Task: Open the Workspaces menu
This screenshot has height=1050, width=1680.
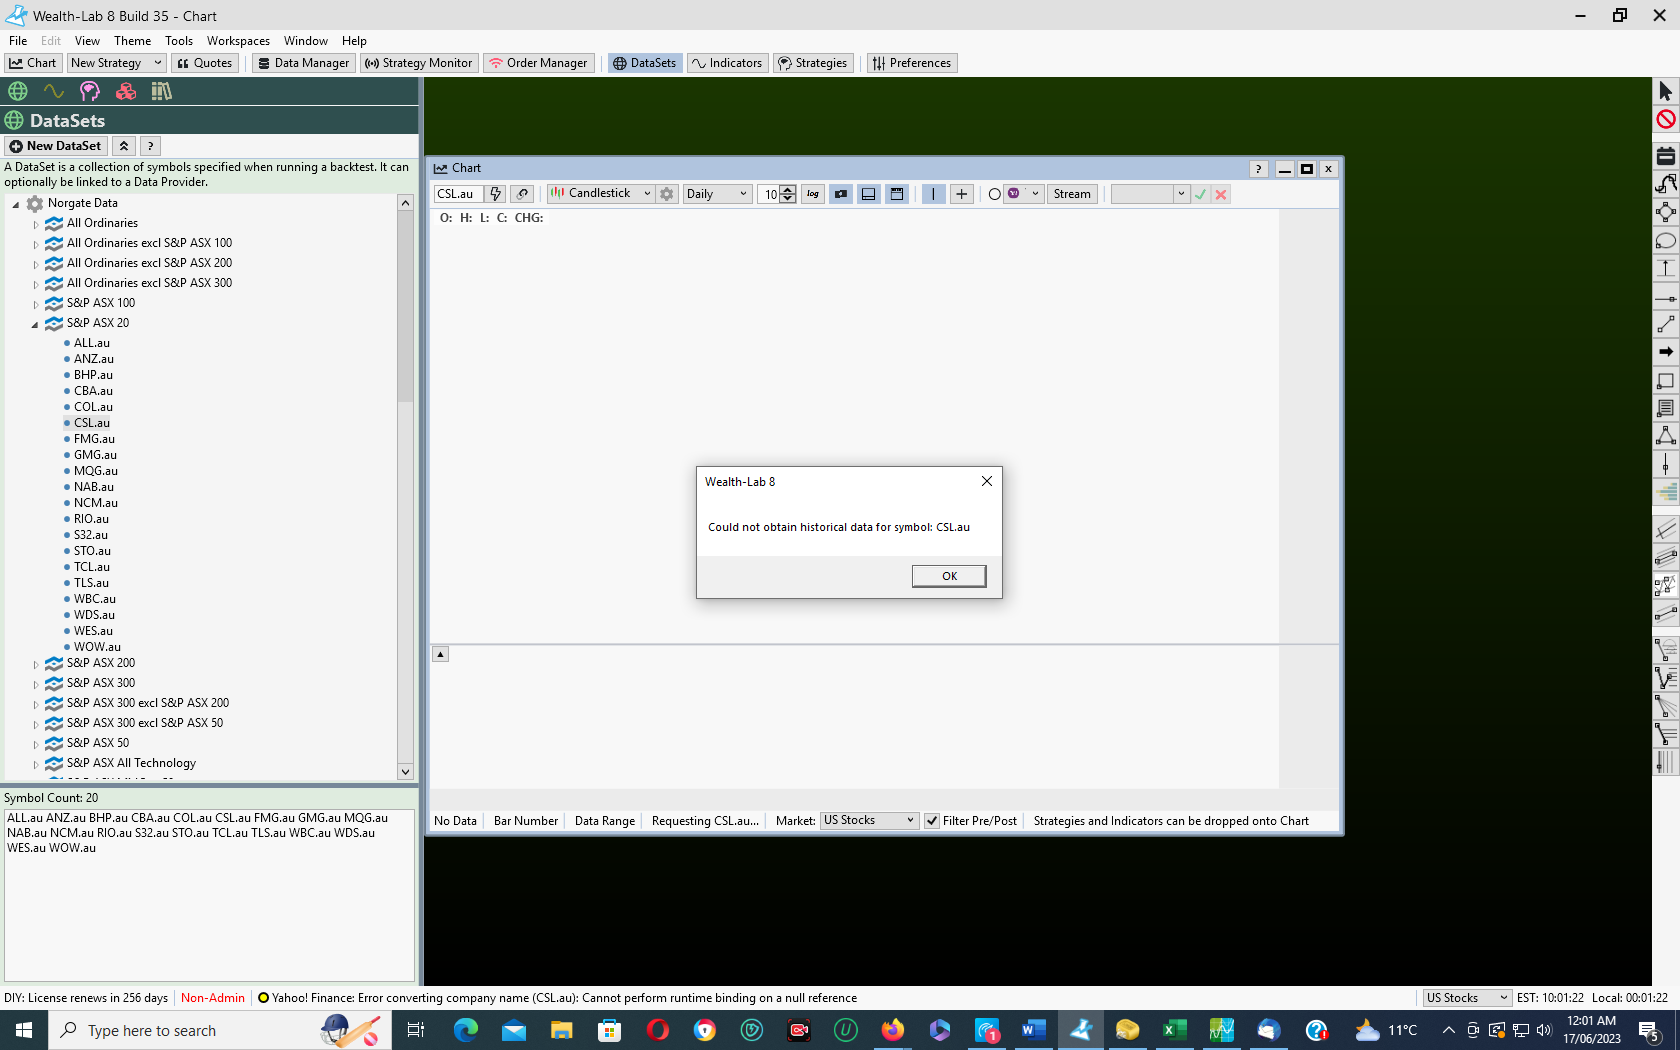Action: [x=238, y=41]
